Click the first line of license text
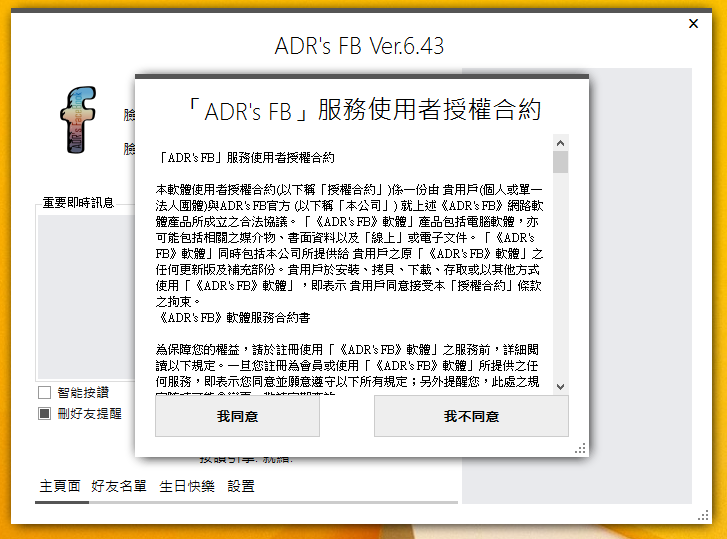The width and height of the screenshot is (727, 539). tap(245, 158)
